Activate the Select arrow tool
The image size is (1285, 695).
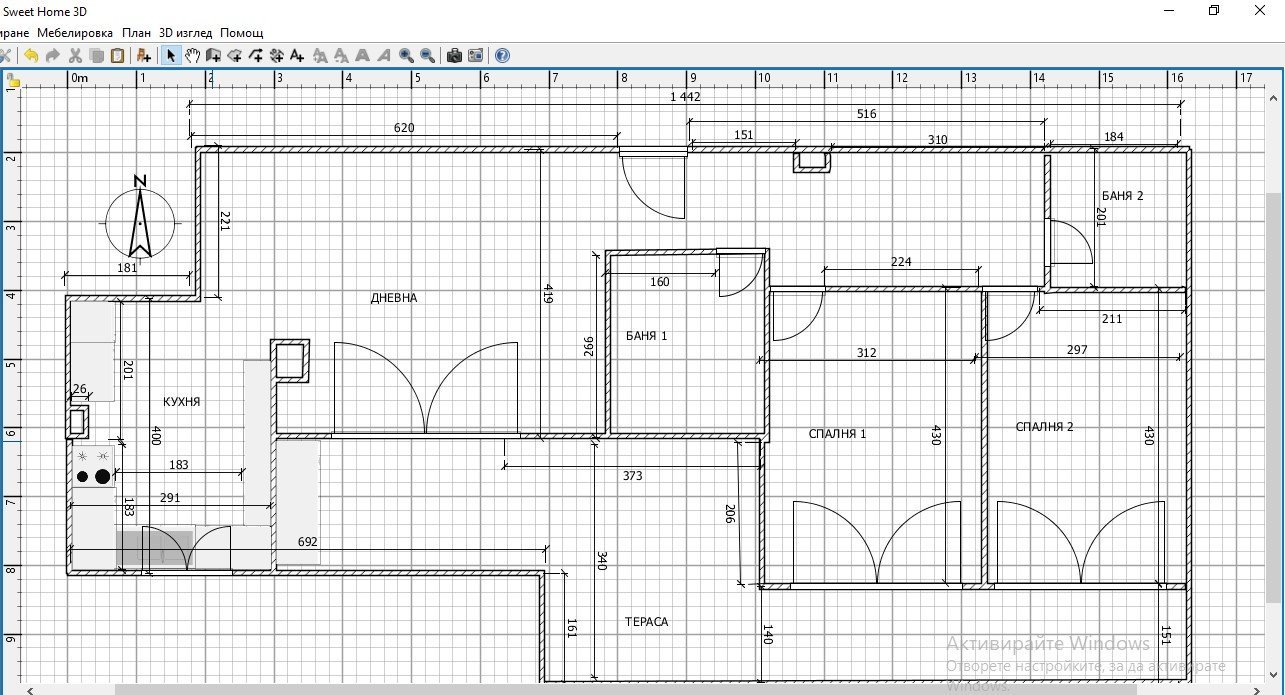tap(171, 56)
